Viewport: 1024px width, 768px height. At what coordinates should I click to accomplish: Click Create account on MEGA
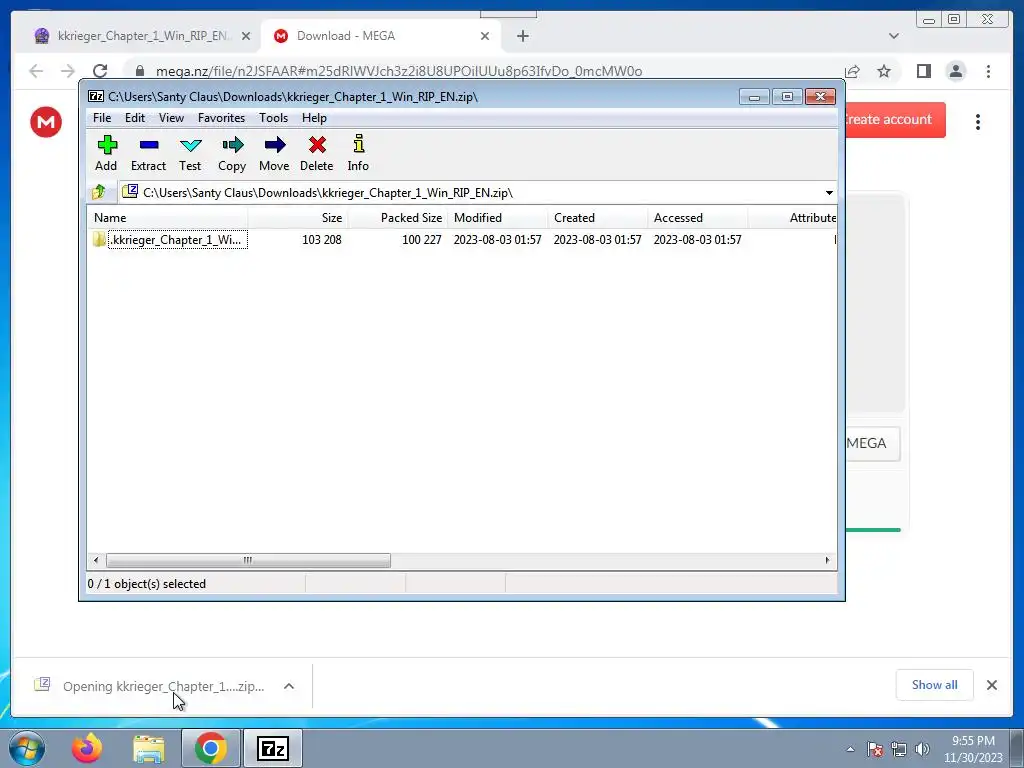pos(895,120)
